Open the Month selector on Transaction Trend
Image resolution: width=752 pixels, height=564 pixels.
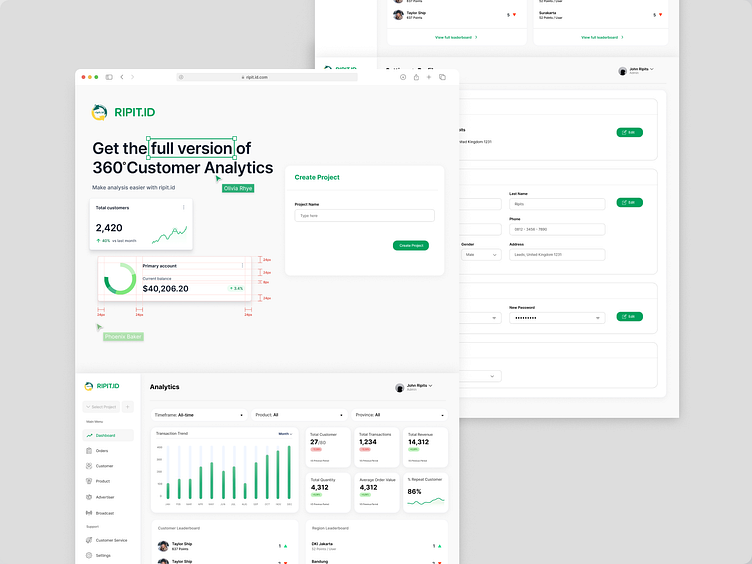[x=285, y=434]
